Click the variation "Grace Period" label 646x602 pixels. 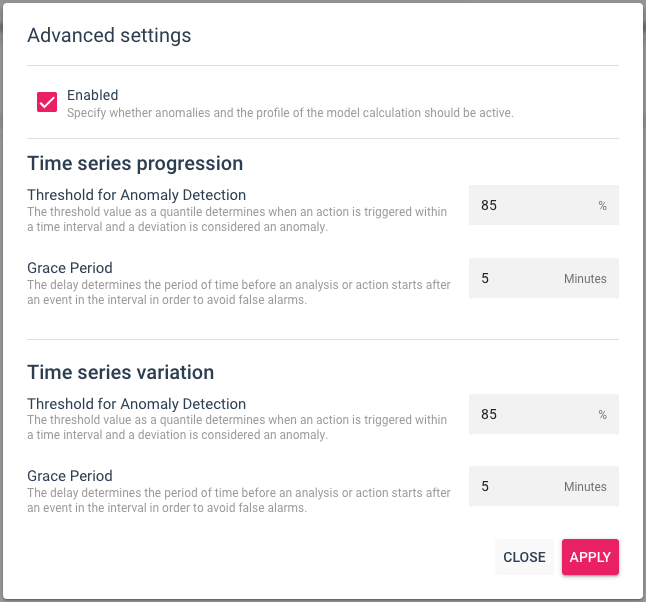(x=70, y=476)
